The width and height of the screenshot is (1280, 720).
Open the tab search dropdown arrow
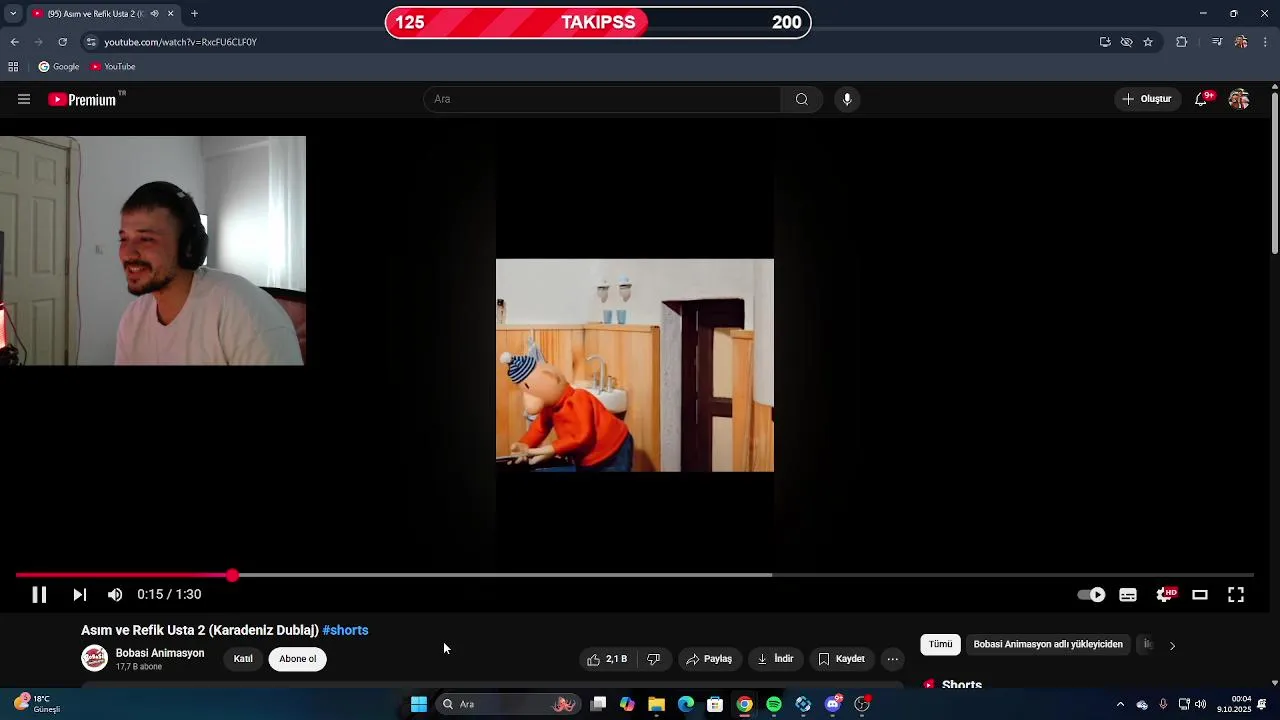click(13, 13)
